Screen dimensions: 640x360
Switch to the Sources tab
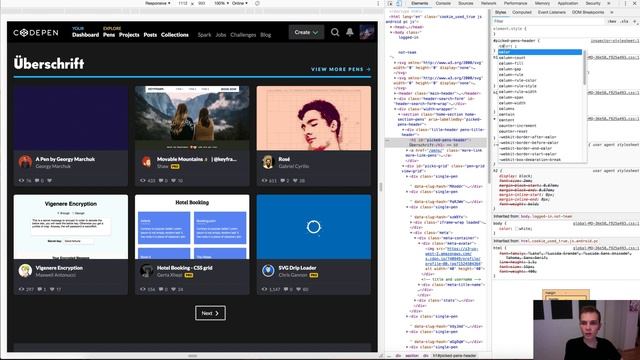pyautogui.click(x=465, y=3)
